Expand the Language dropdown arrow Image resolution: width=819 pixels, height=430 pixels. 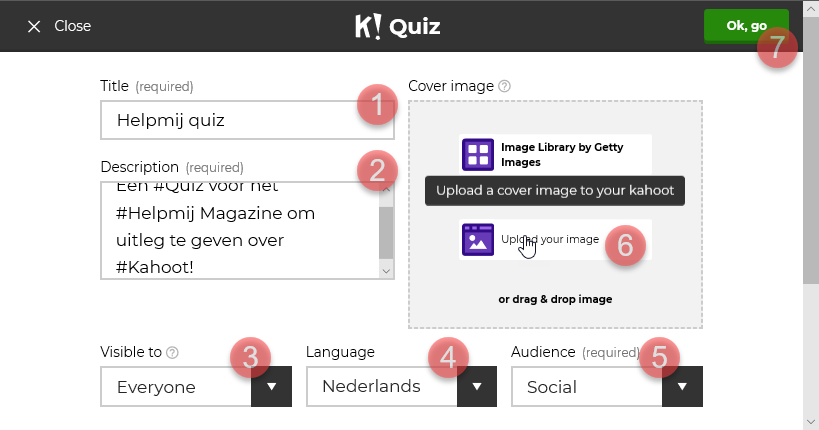tap(477, 387)
